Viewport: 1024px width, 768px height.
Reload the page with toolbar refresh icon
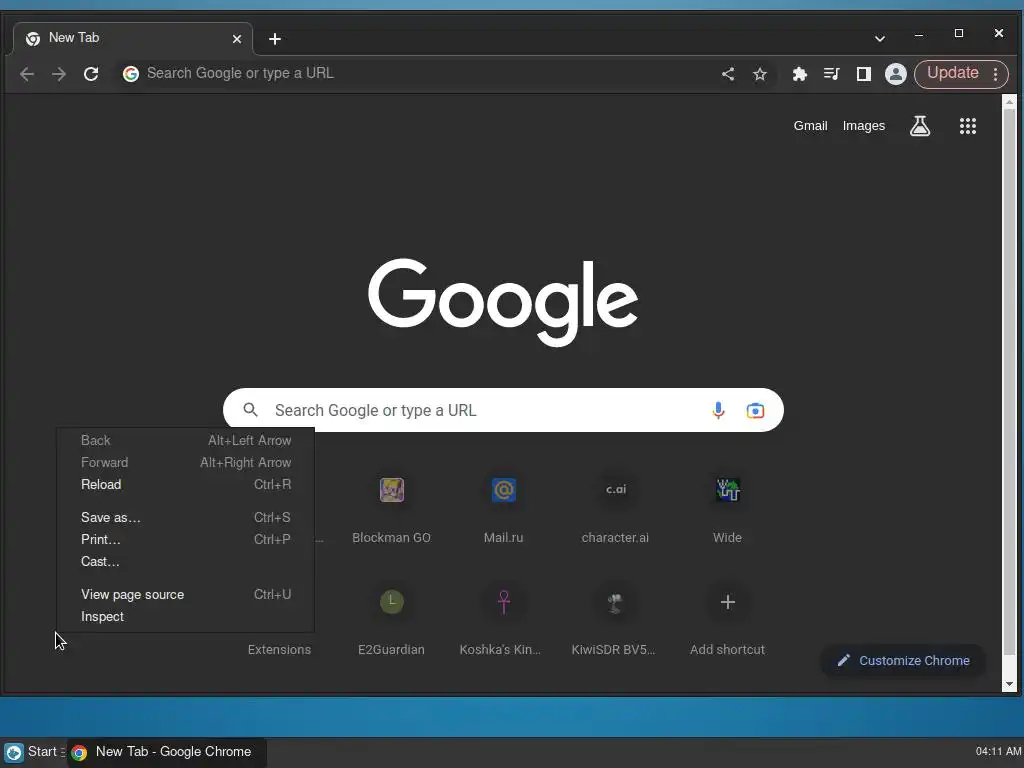pyautogui.click(x=91, y=74)
